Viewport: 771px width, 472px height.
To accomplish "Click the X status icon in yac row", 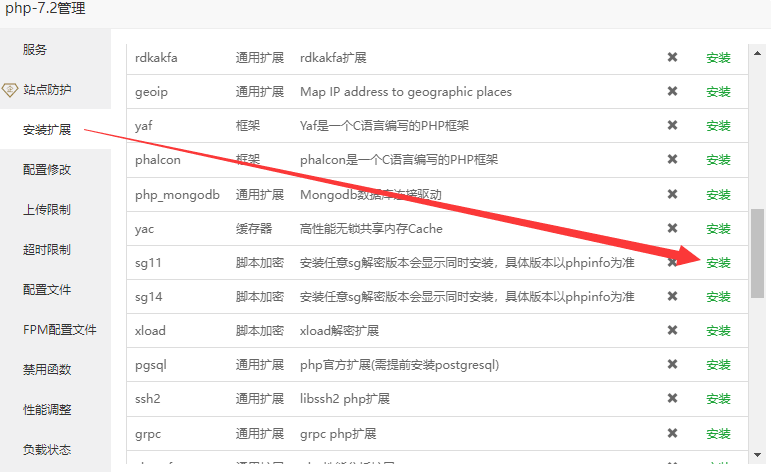I will point(672,228).
